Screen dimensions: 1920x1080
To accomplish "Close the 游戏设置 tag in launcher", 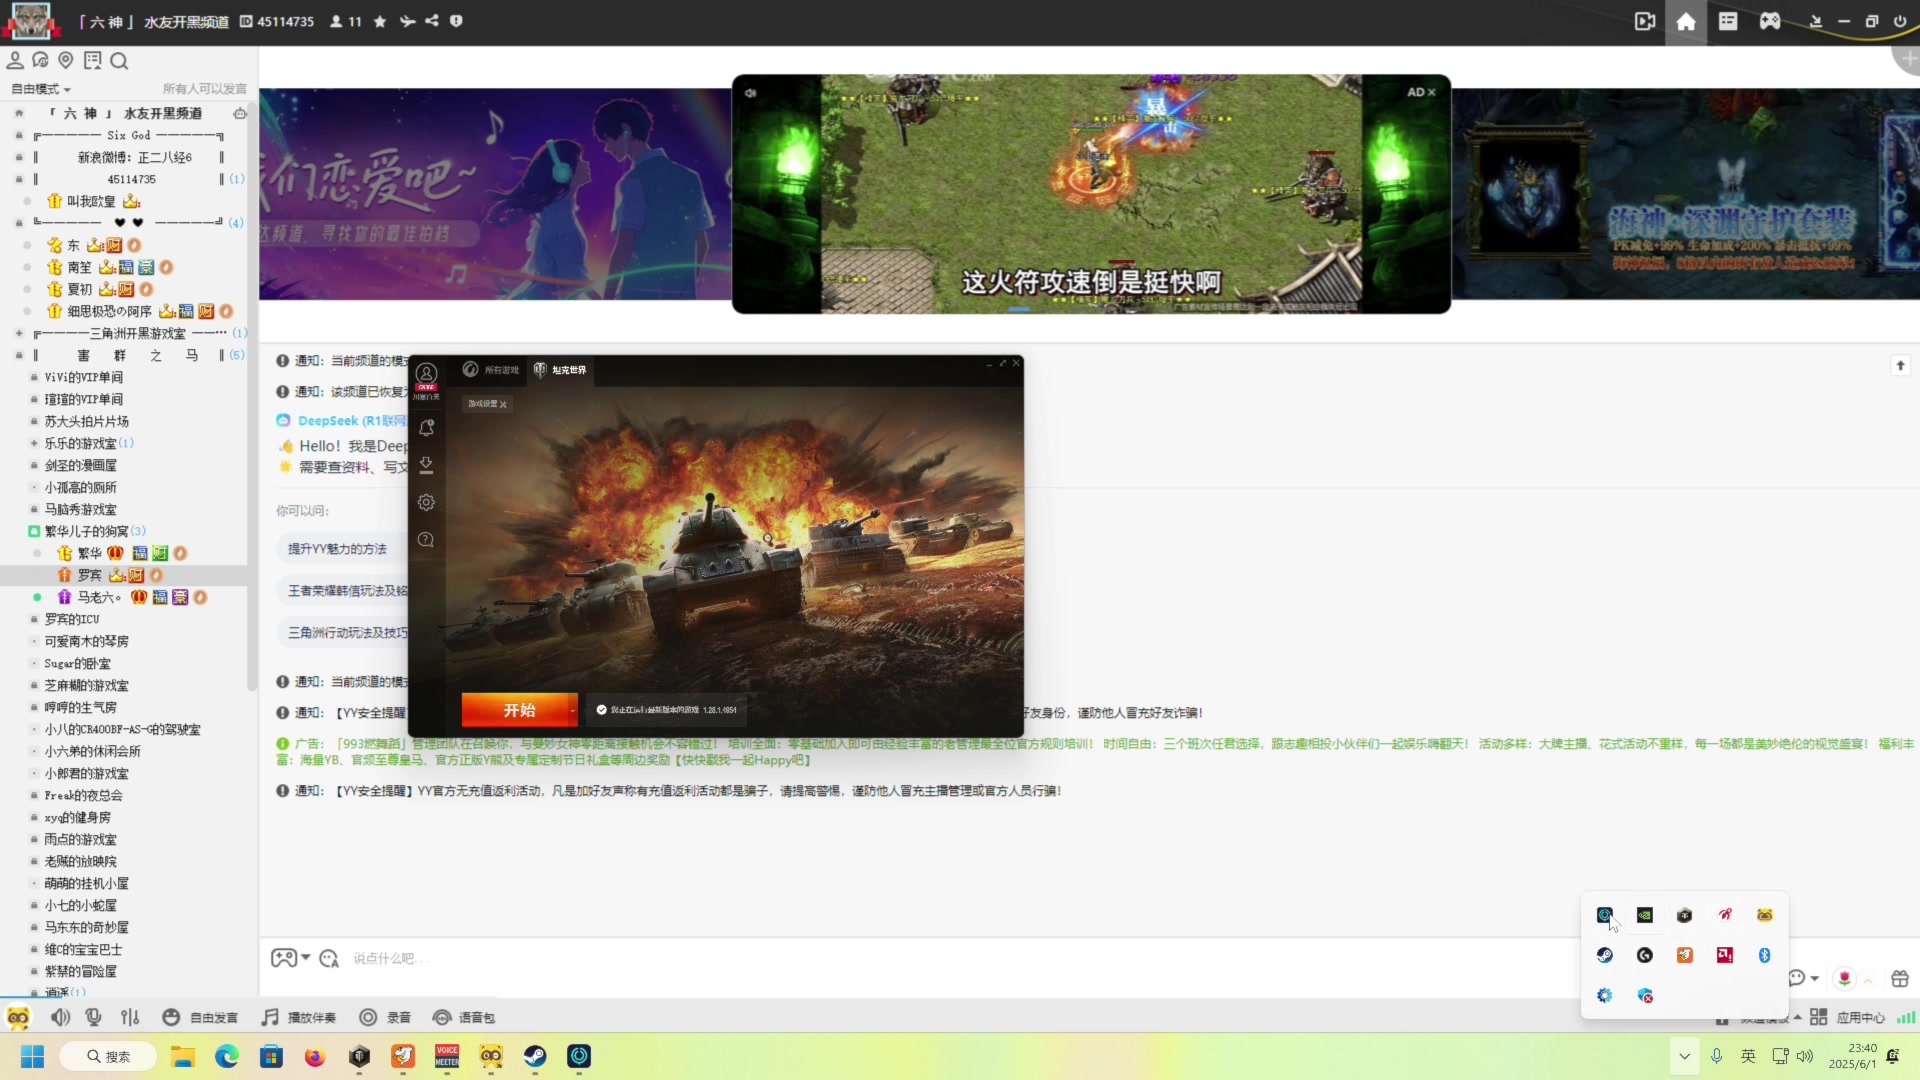I will coord(503,404).
